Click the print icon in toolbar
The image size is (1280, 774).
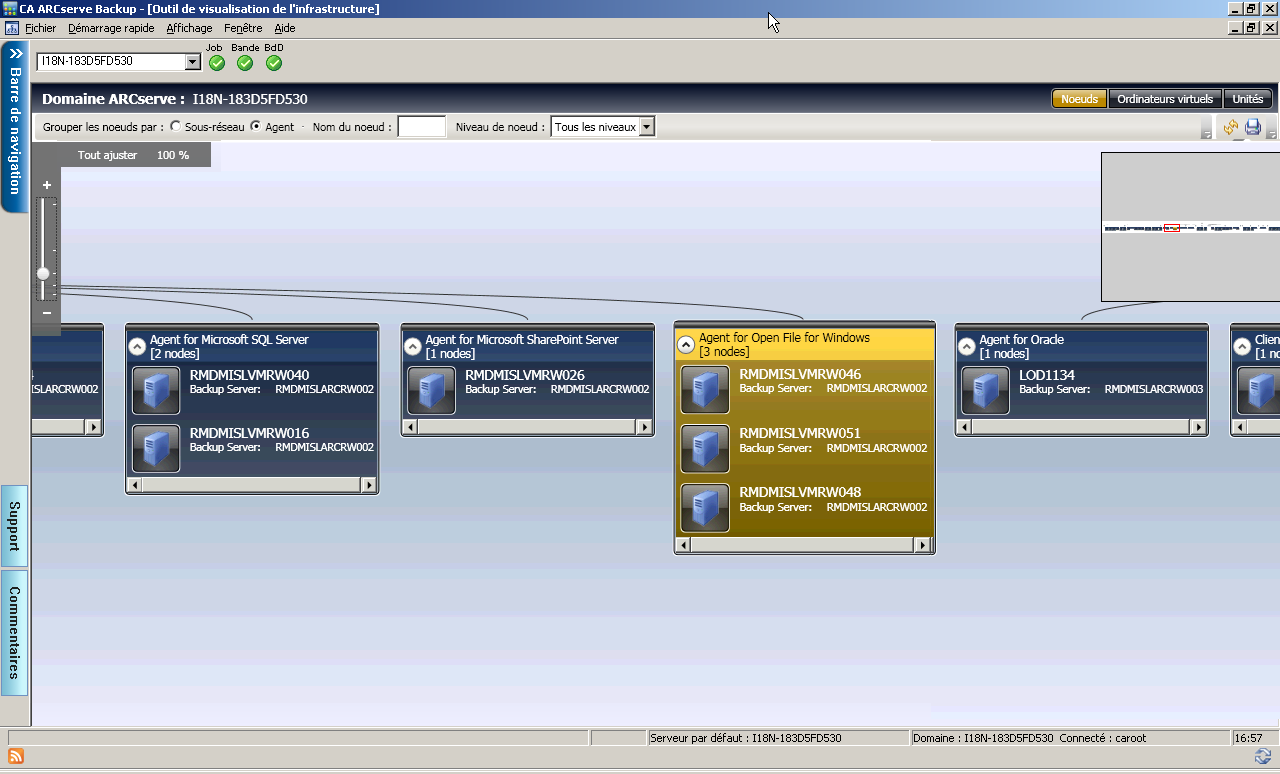pos(1252,127)
